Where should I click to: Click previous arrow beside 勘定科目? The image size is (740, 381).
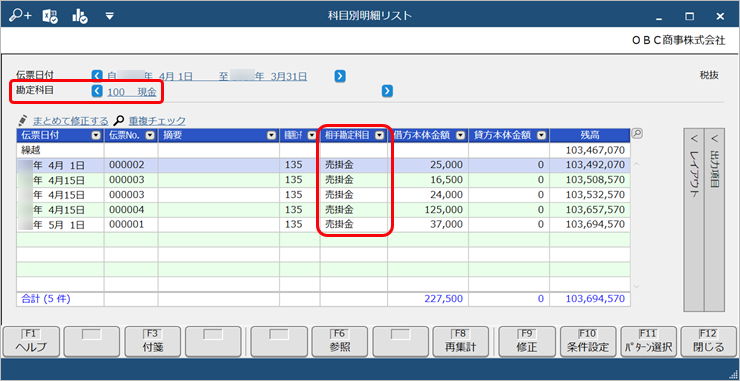(x=97, y=91)
